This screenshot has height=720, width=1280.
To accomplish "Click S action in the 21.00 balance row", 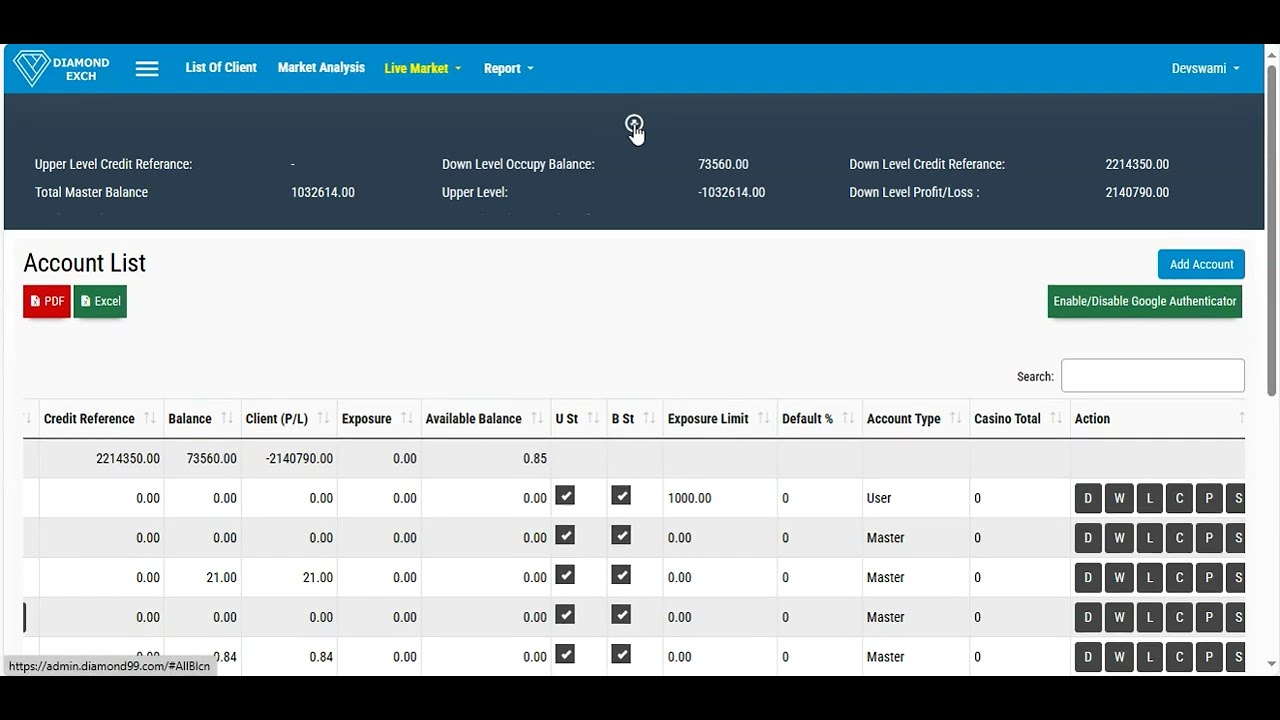I will pyautogui.click(x=1236, y=577).
